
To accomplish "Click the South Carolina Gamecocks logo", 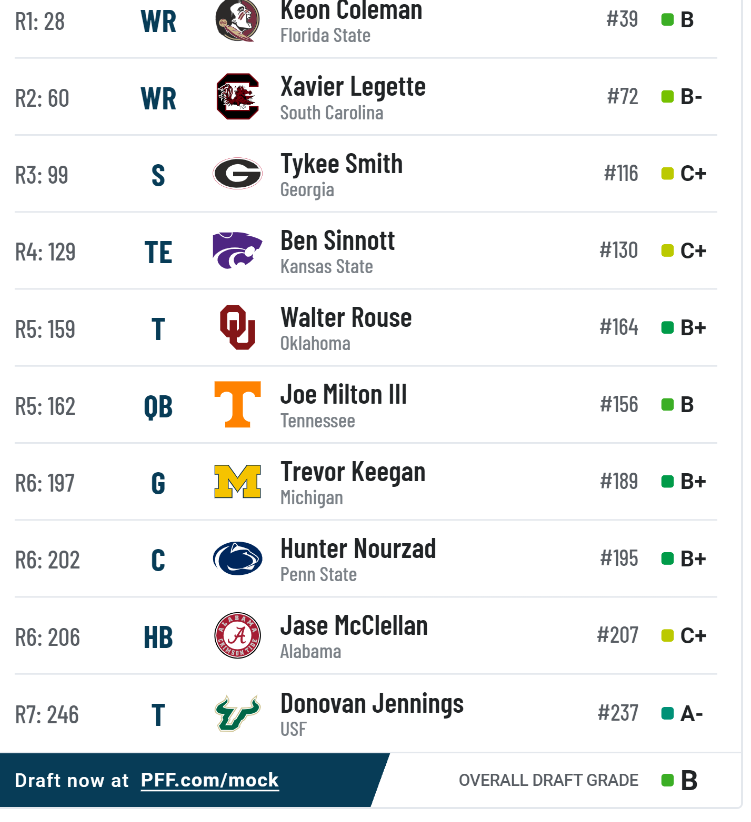I will [x=237, y=96].
